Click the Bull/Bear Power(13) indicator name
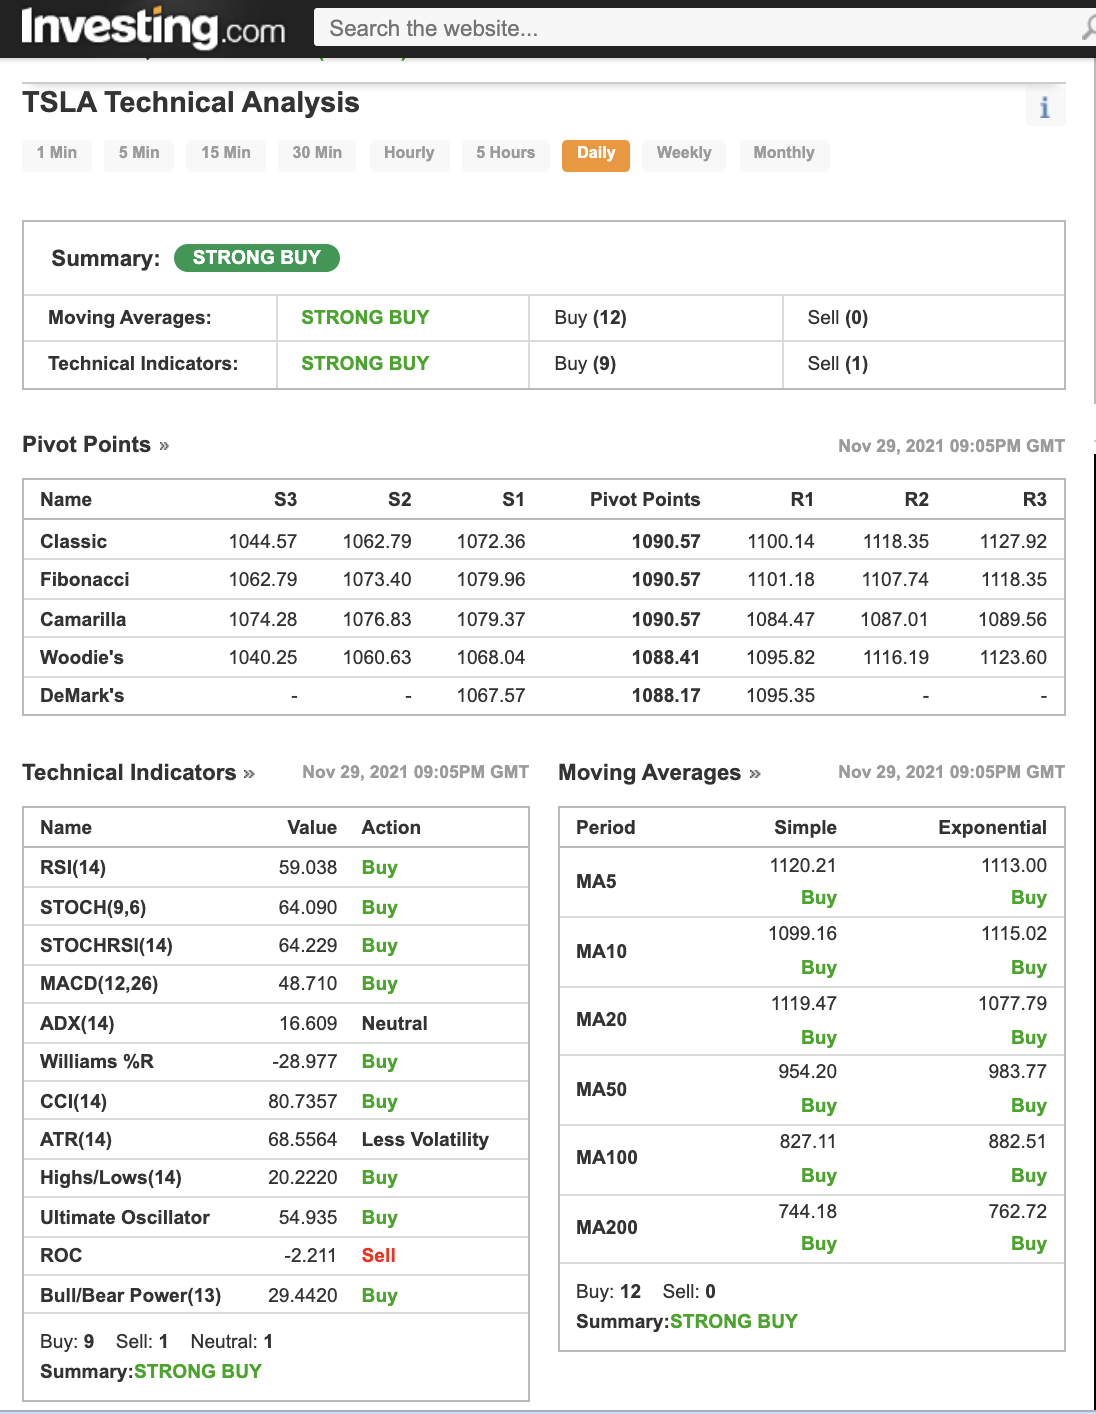This screenshot has width=1096, height=1414. coord(130,1296)
